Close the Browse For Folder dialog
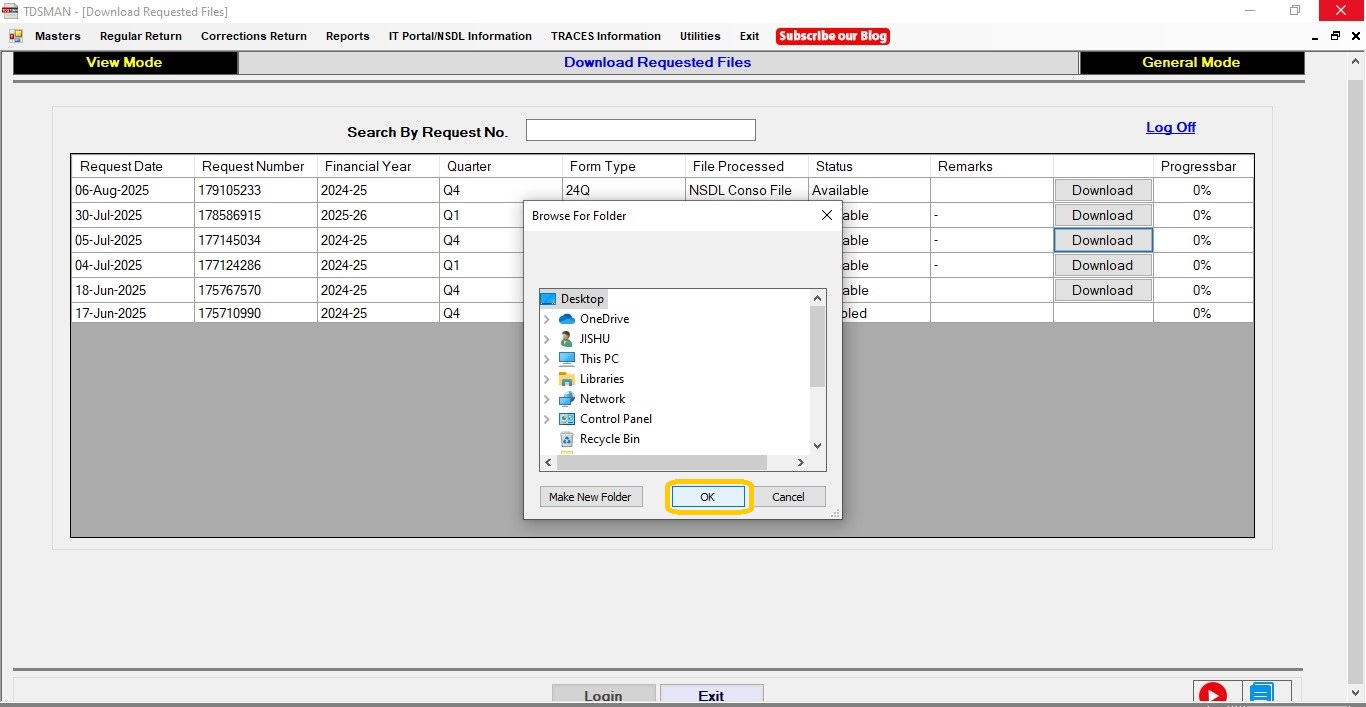 tap(827, 215)
